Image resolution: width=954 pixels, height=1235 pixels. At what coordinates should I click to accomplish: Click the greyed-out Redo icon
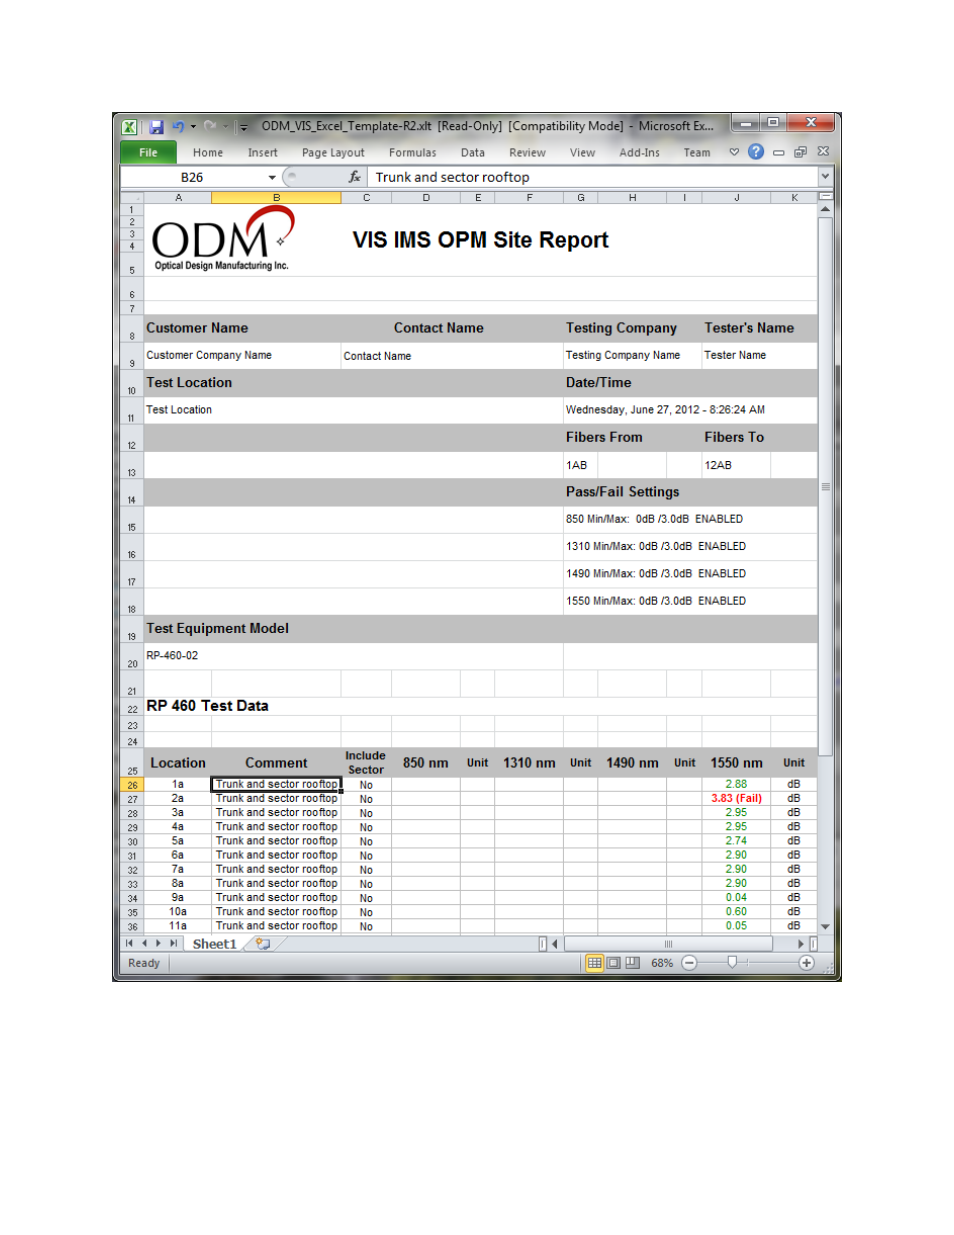click(x=210, y=127)
